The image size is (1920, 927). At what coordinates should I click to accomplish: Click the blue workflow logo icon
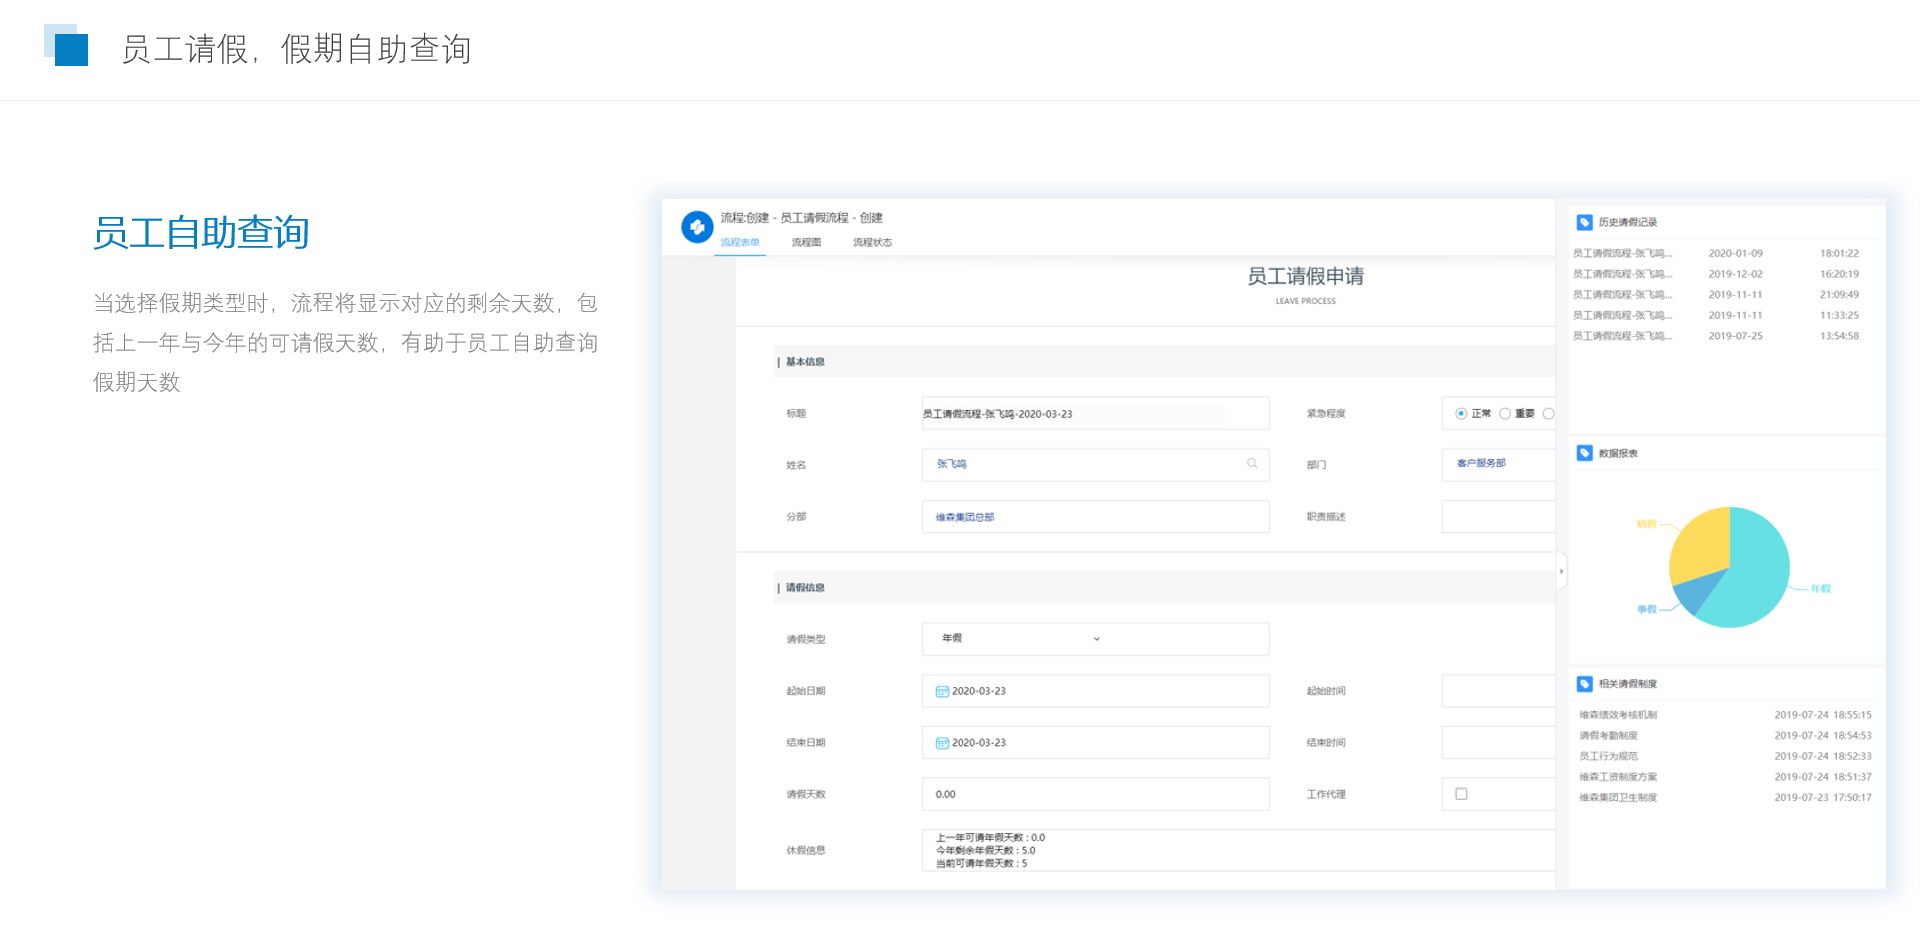[697, 227]
